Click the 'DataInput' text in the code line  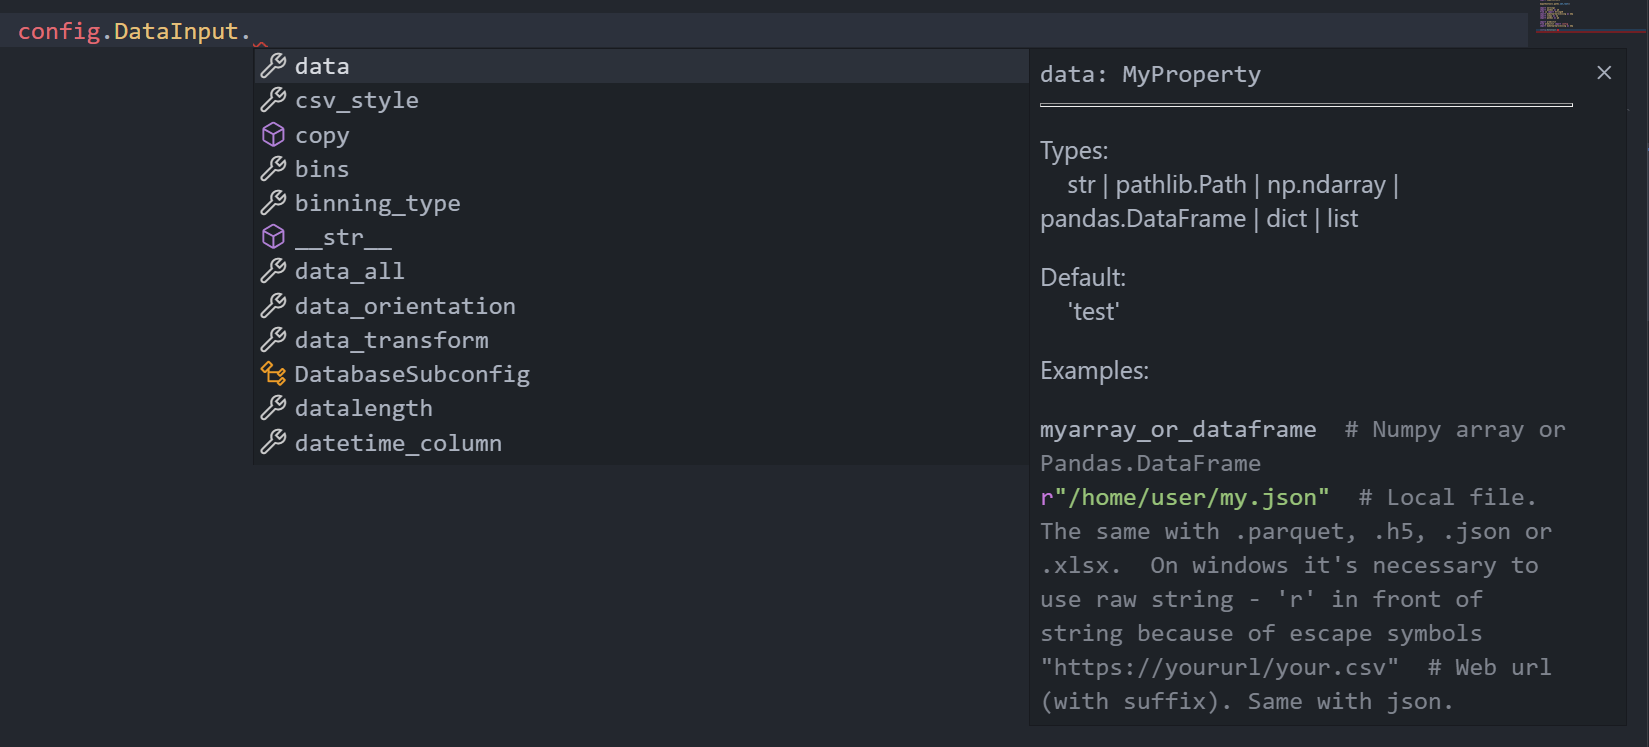tap(176, 31)
